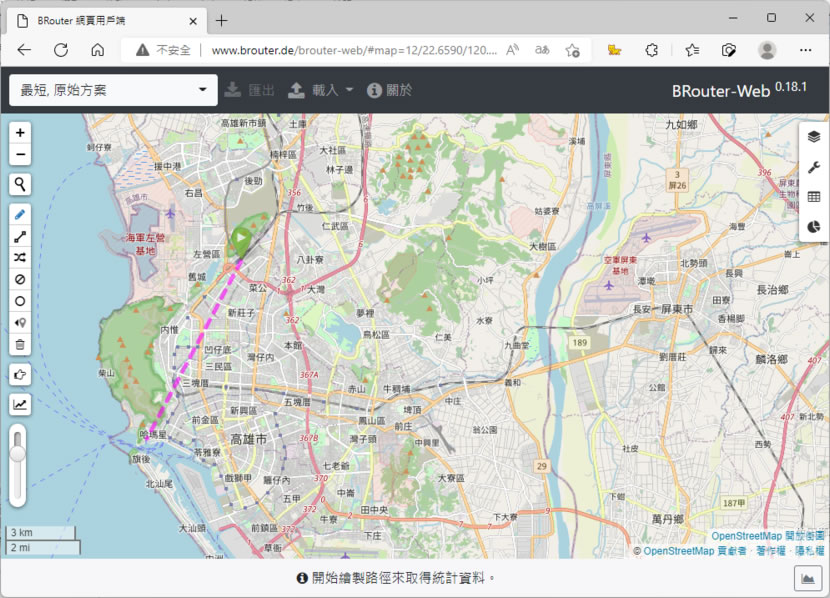Zoom out with the map minus button
Viewport: 830px width, 598px height.
coord(20,155)
